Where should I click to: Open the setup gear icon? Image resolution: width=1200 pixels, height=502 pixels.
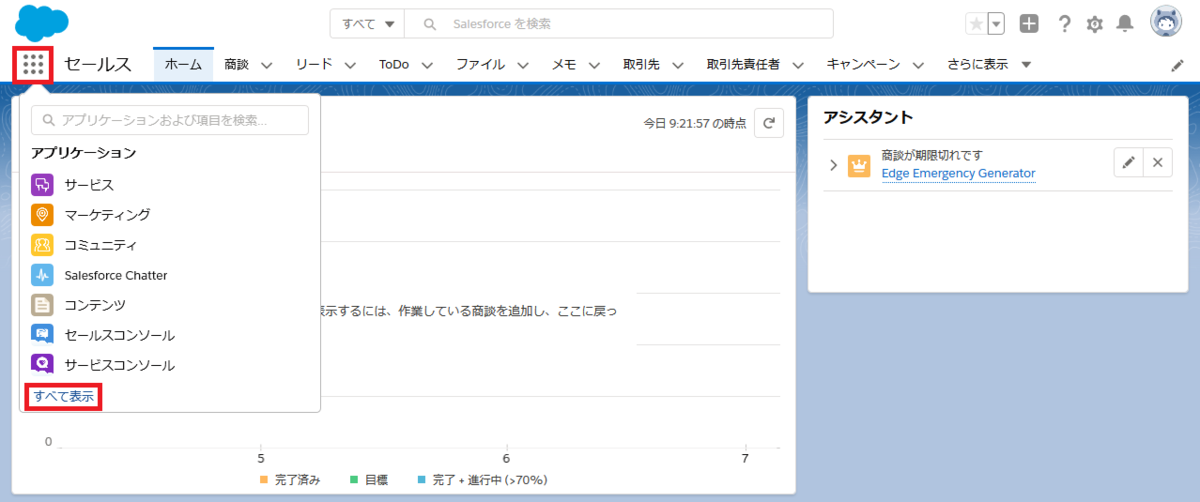pyautogui.click(x=1095, y=23)
